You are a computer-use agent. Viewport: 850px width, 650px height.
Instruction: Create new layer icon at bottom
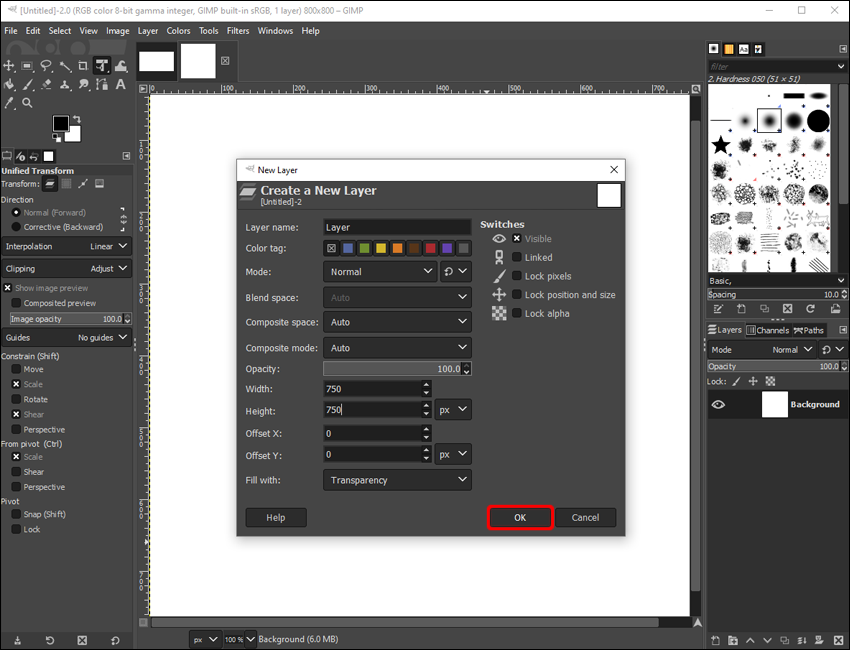[x=716, y=640]
